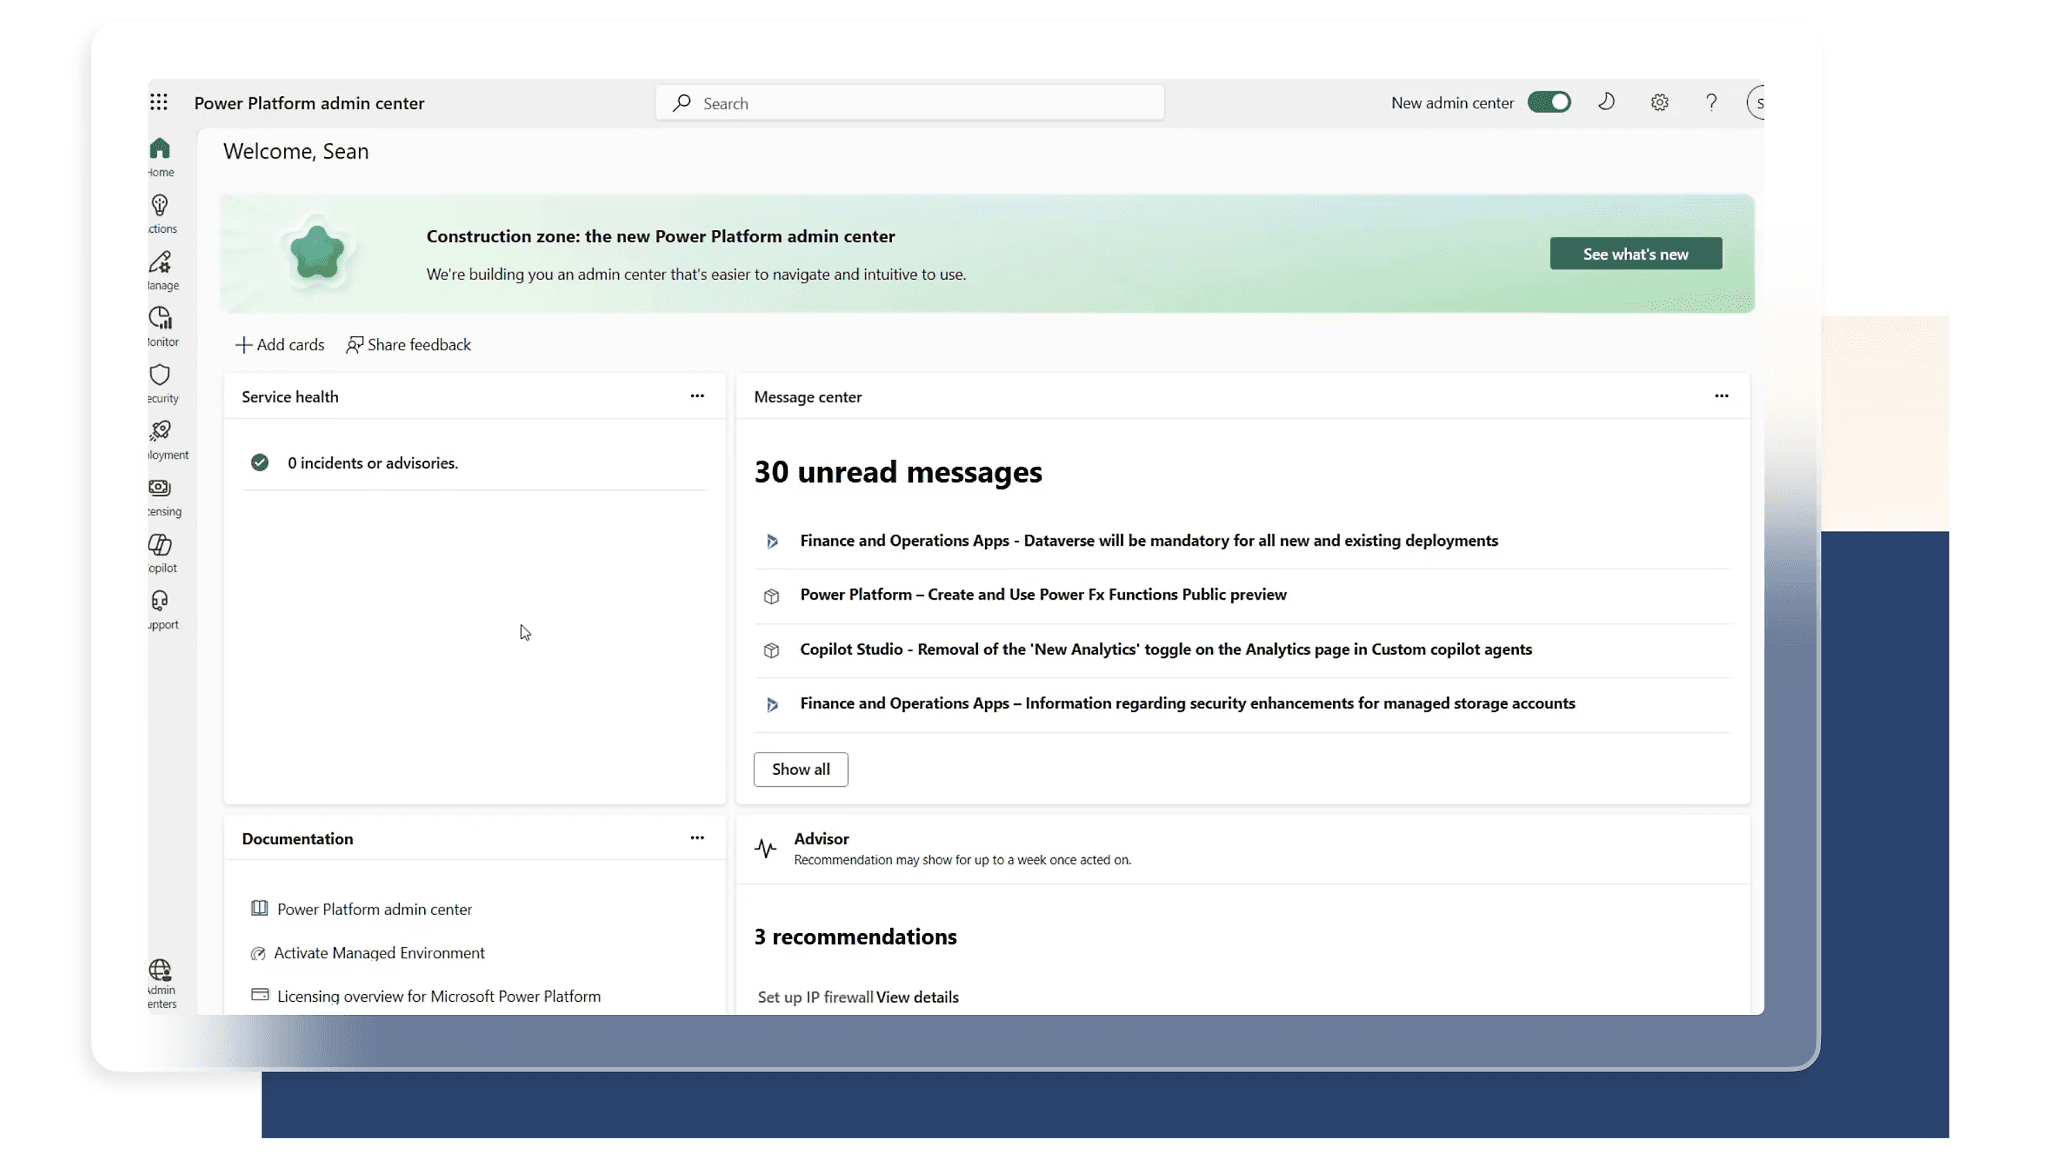Click Share feedback command
The image size is (2070, 1162).
[409, 344]
